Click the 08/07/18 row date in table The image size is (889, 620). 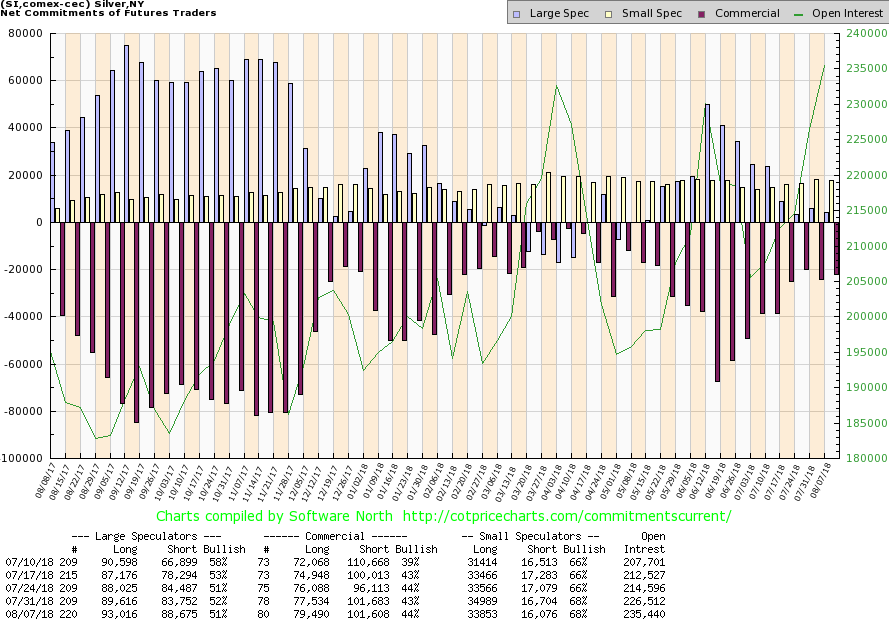(26, 611)
